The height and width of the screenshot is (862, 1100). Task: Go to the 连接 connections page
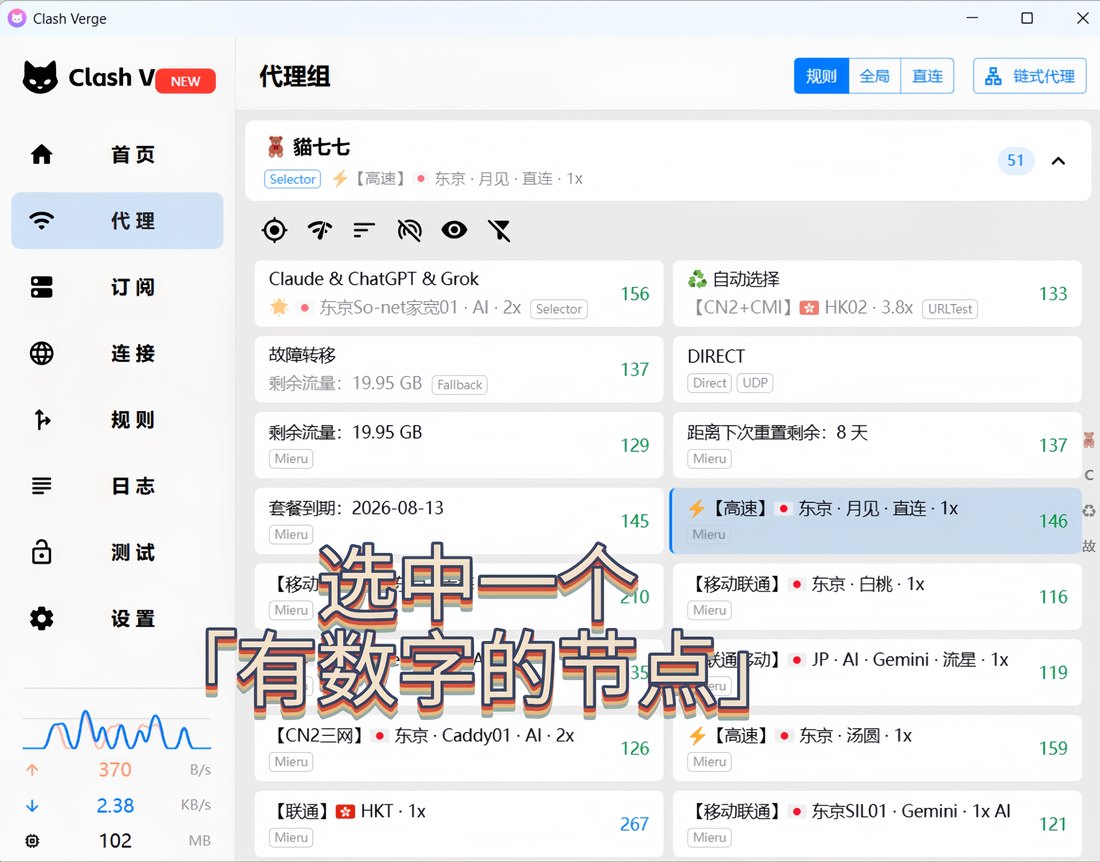pos(117,353)
